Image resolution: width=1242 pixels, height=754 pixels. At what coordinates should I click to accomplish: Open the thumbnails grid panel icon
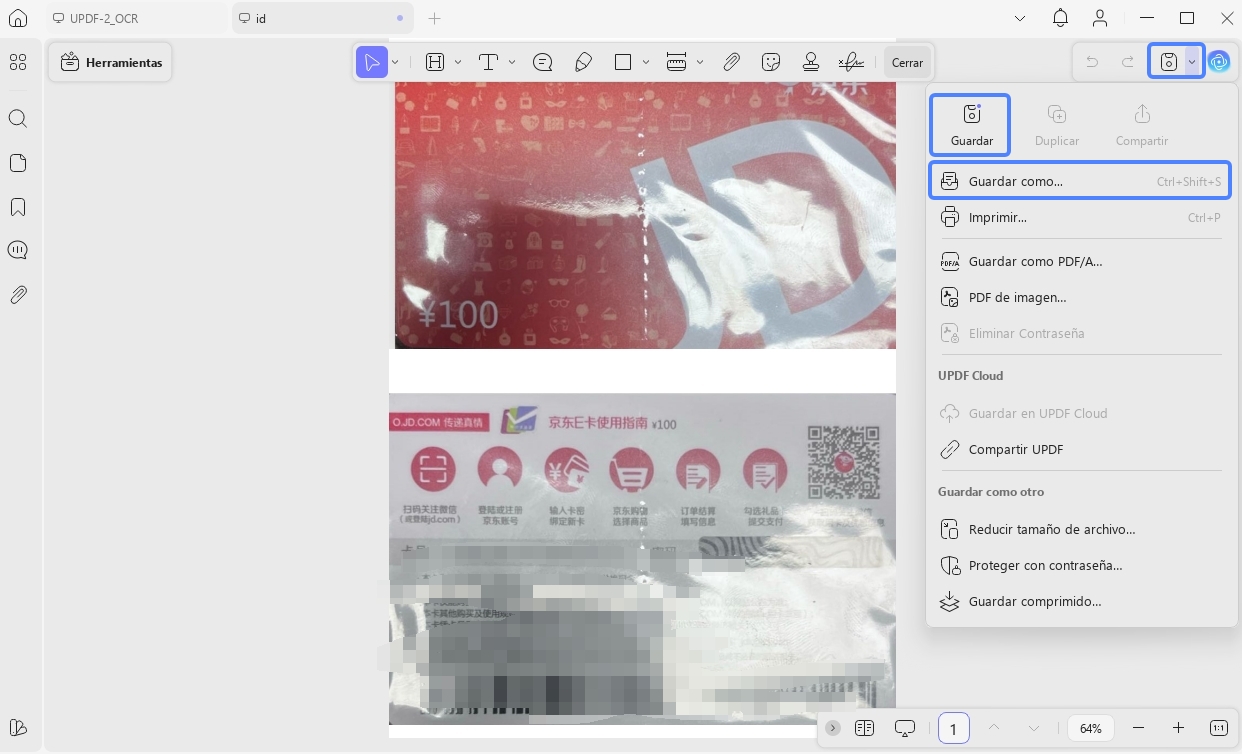18,62
